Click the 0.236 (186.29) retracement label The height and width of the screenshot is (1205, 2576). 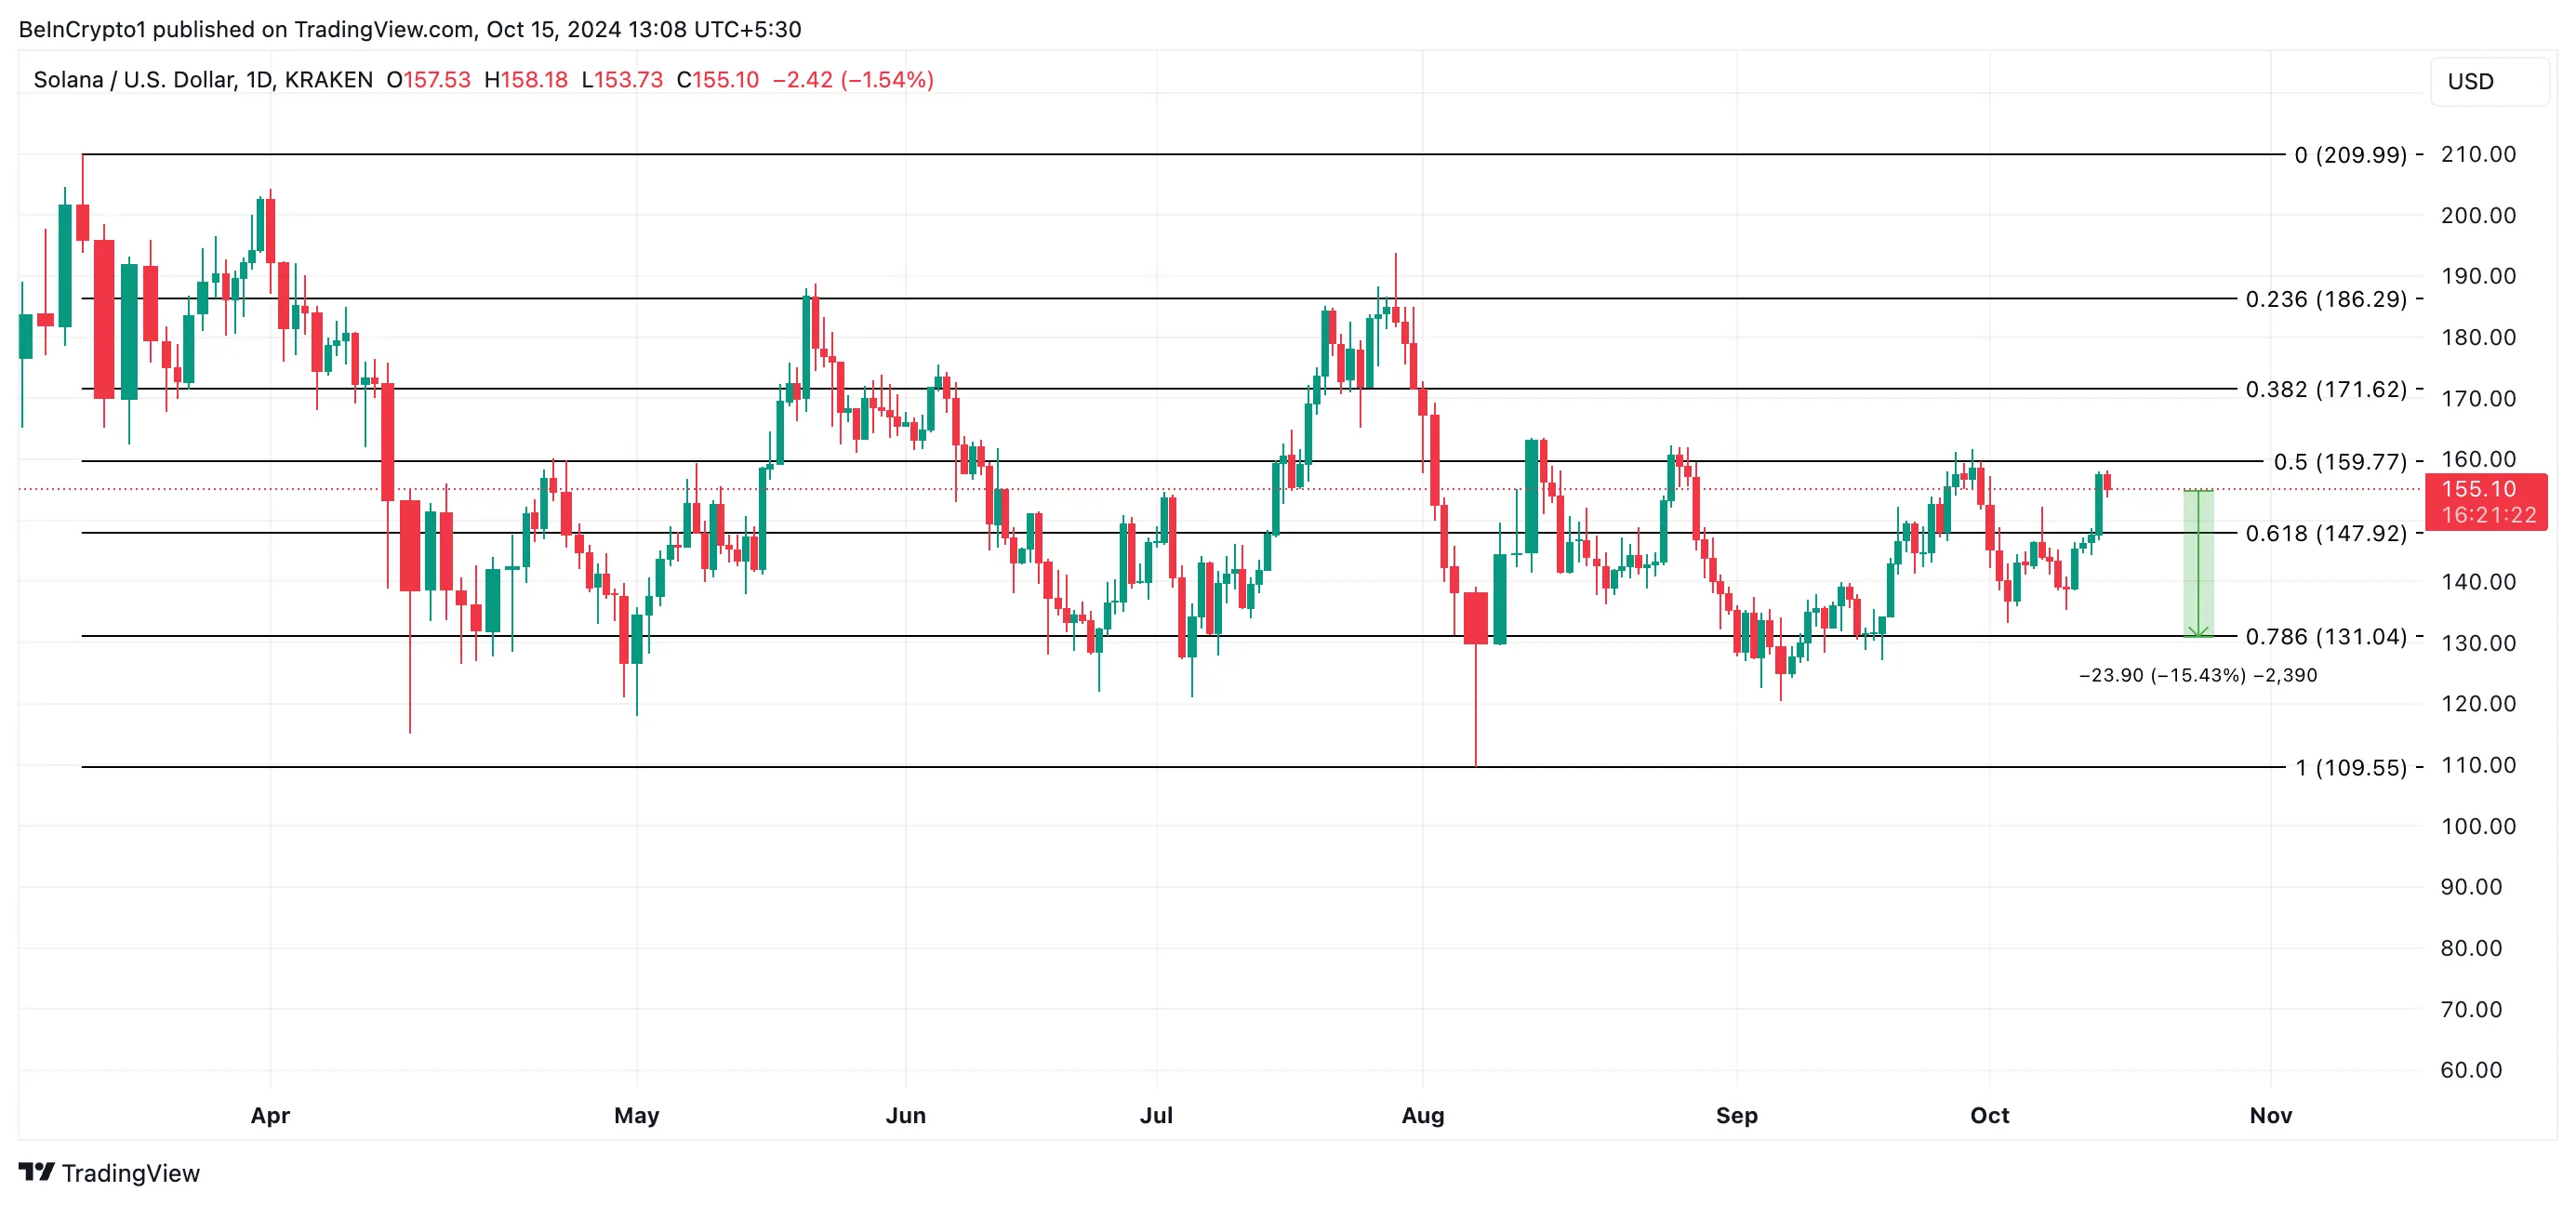click(x=2325, y=299)
